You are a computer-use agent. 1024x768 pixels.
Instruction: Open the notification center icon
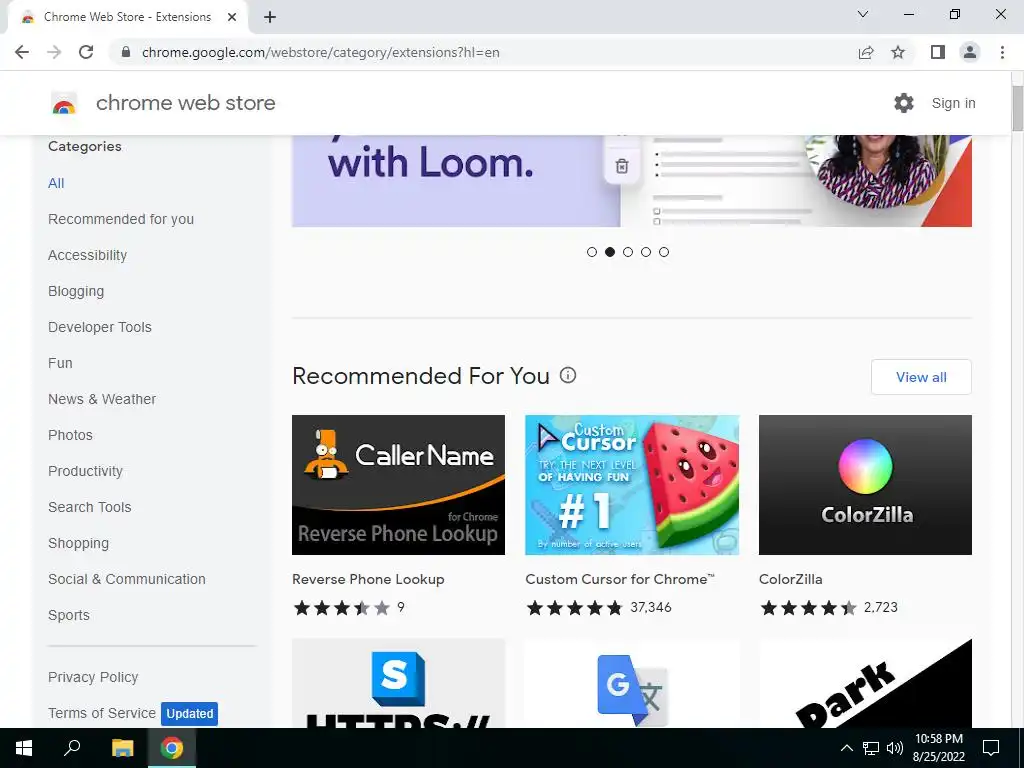pos(991,748)
